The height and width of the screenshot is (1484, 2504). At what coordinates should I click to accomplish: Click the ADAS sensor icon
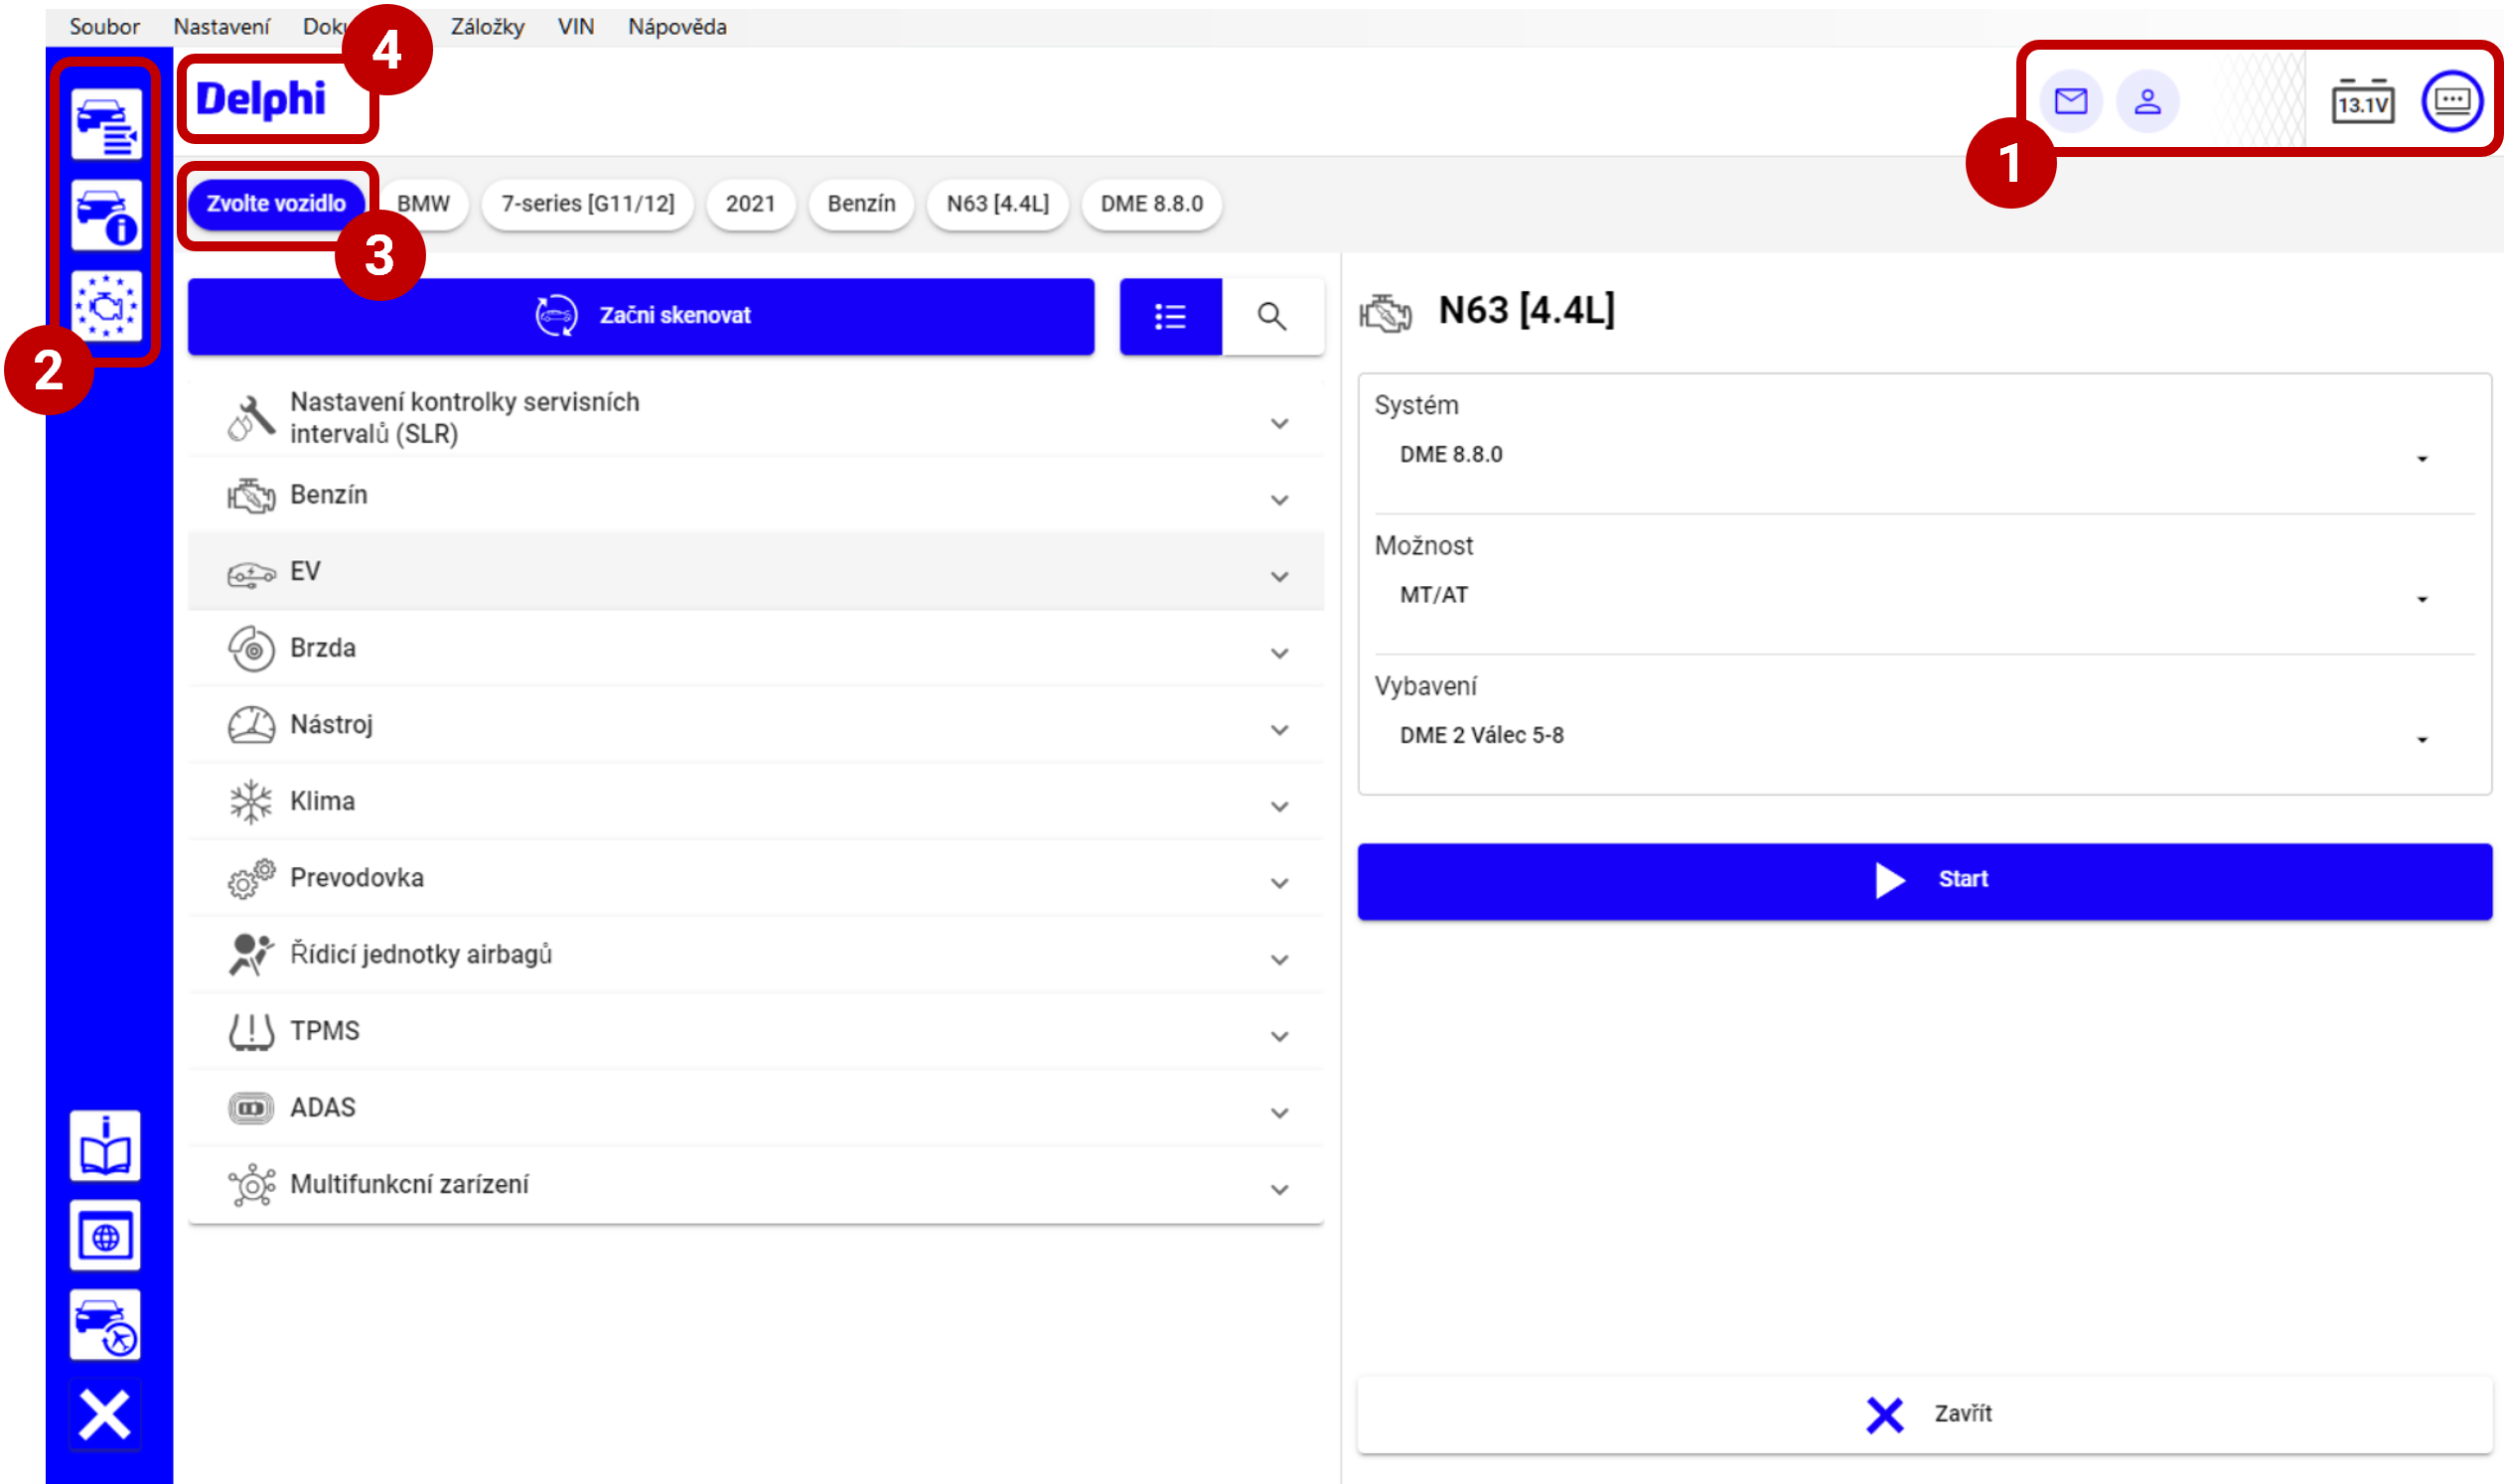[251, 1108]
